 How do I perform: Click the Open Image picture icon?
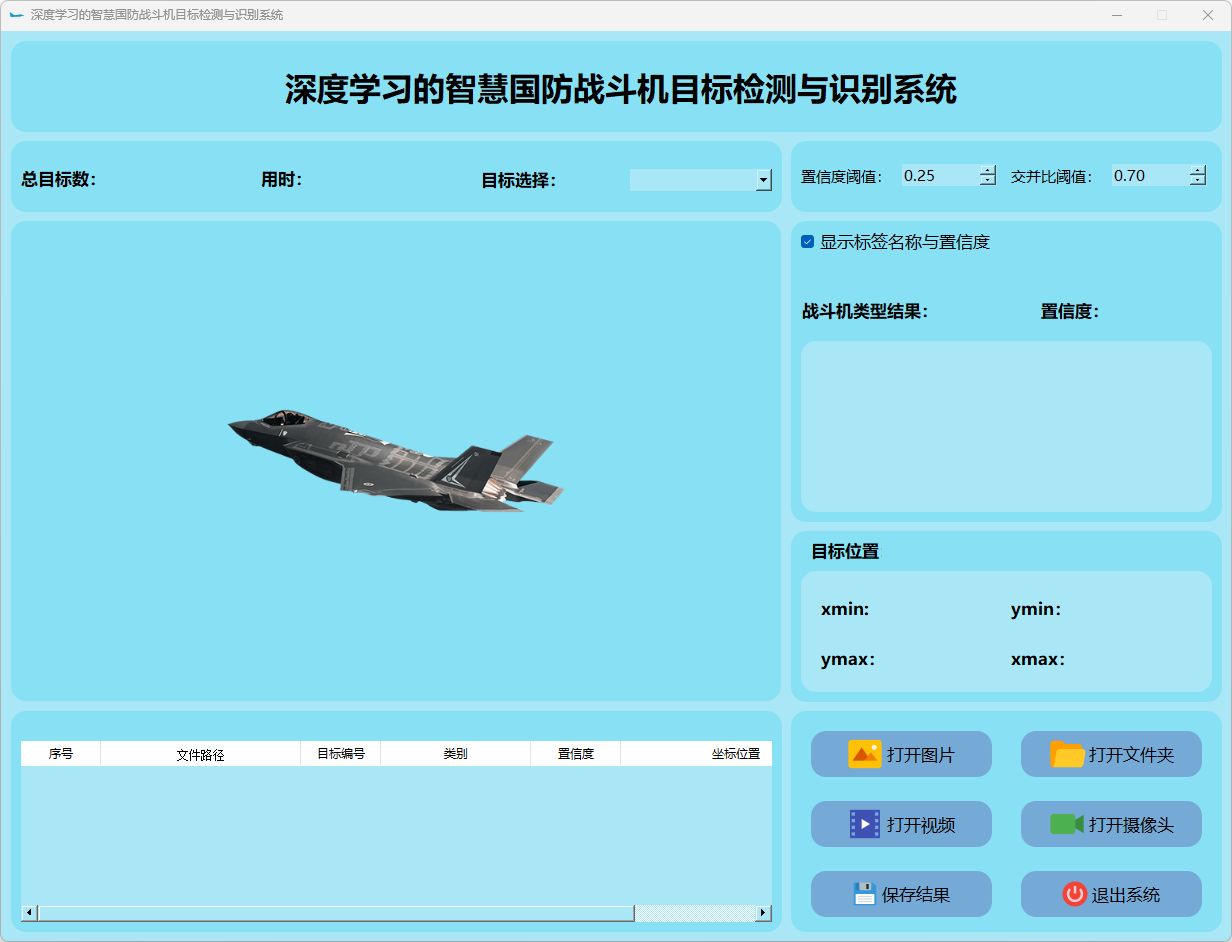864,754
